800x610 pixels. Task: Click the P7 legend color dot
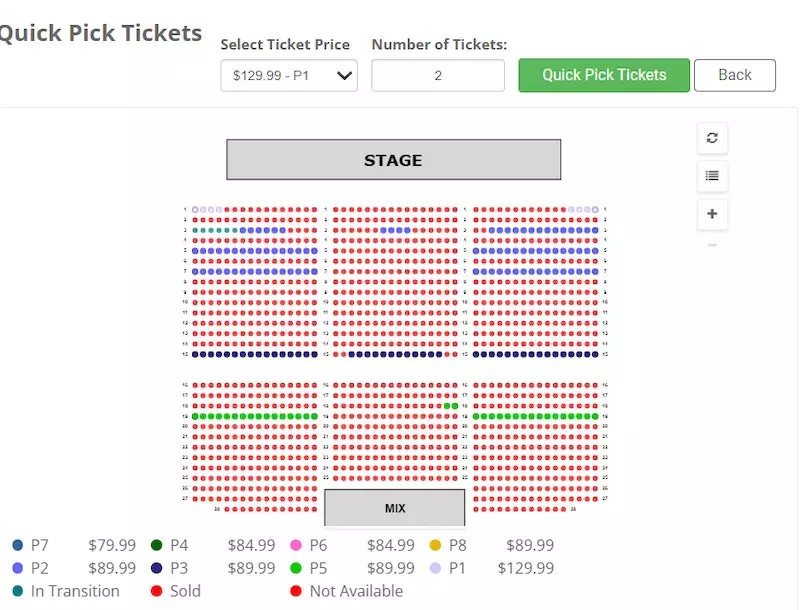17,545
